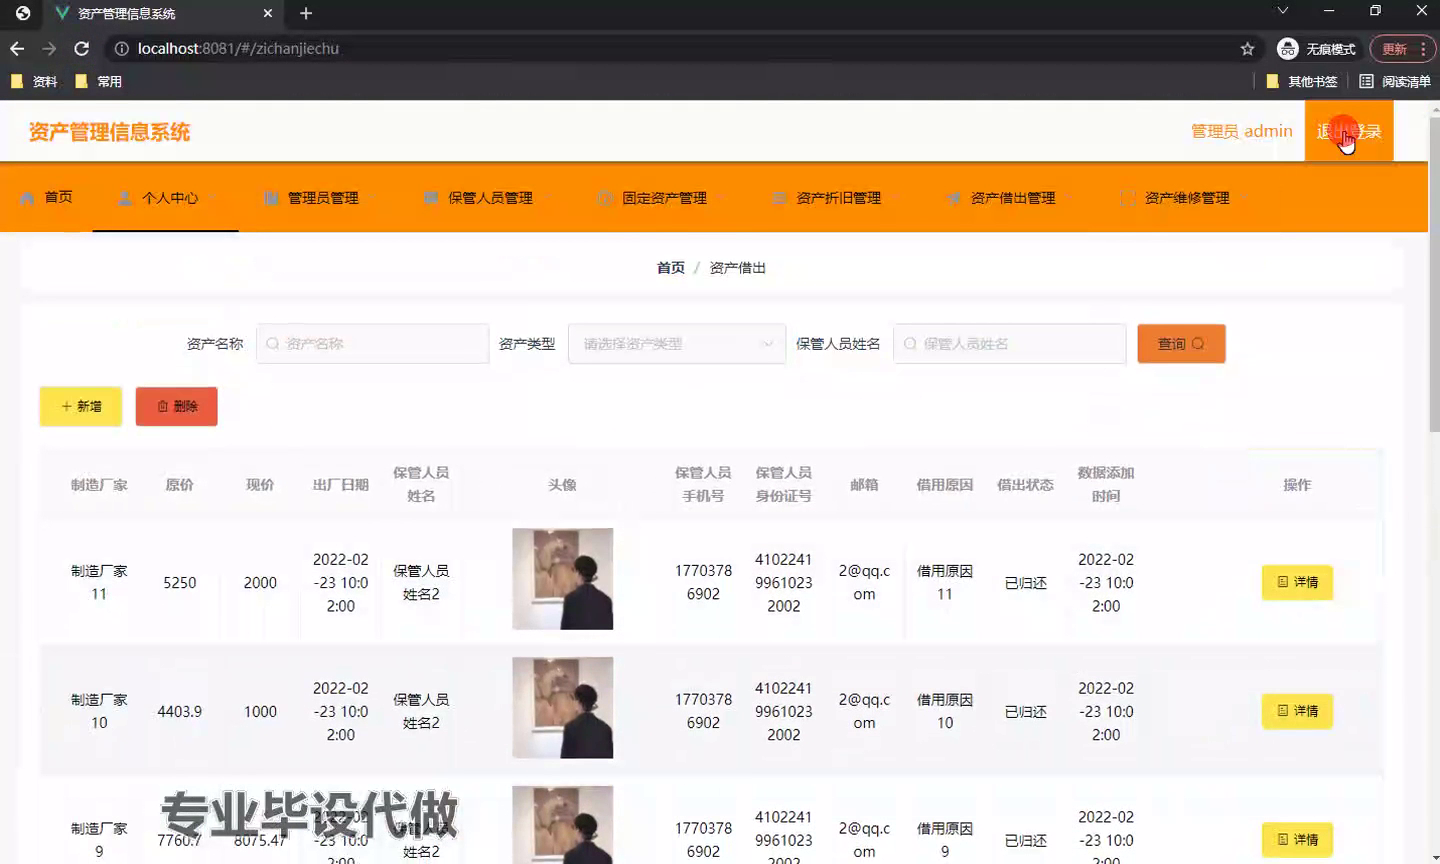Click avatar thumbnail in 制造厂家9 row
Viewport: 1440px width, 864px height.
tap(563, 825)
